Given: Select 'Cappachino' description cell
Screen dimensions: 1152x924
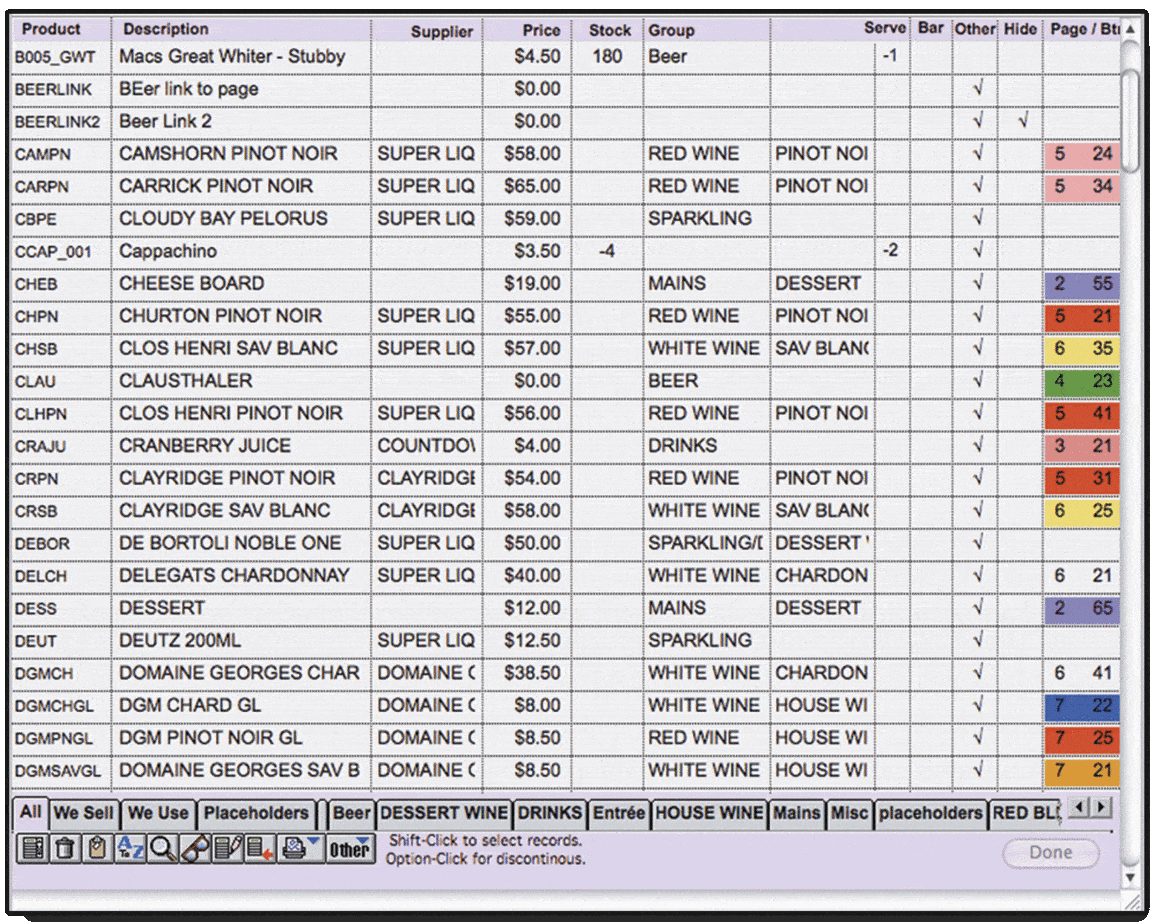Looking at the screenshot, I should click(x=168, y=251).
